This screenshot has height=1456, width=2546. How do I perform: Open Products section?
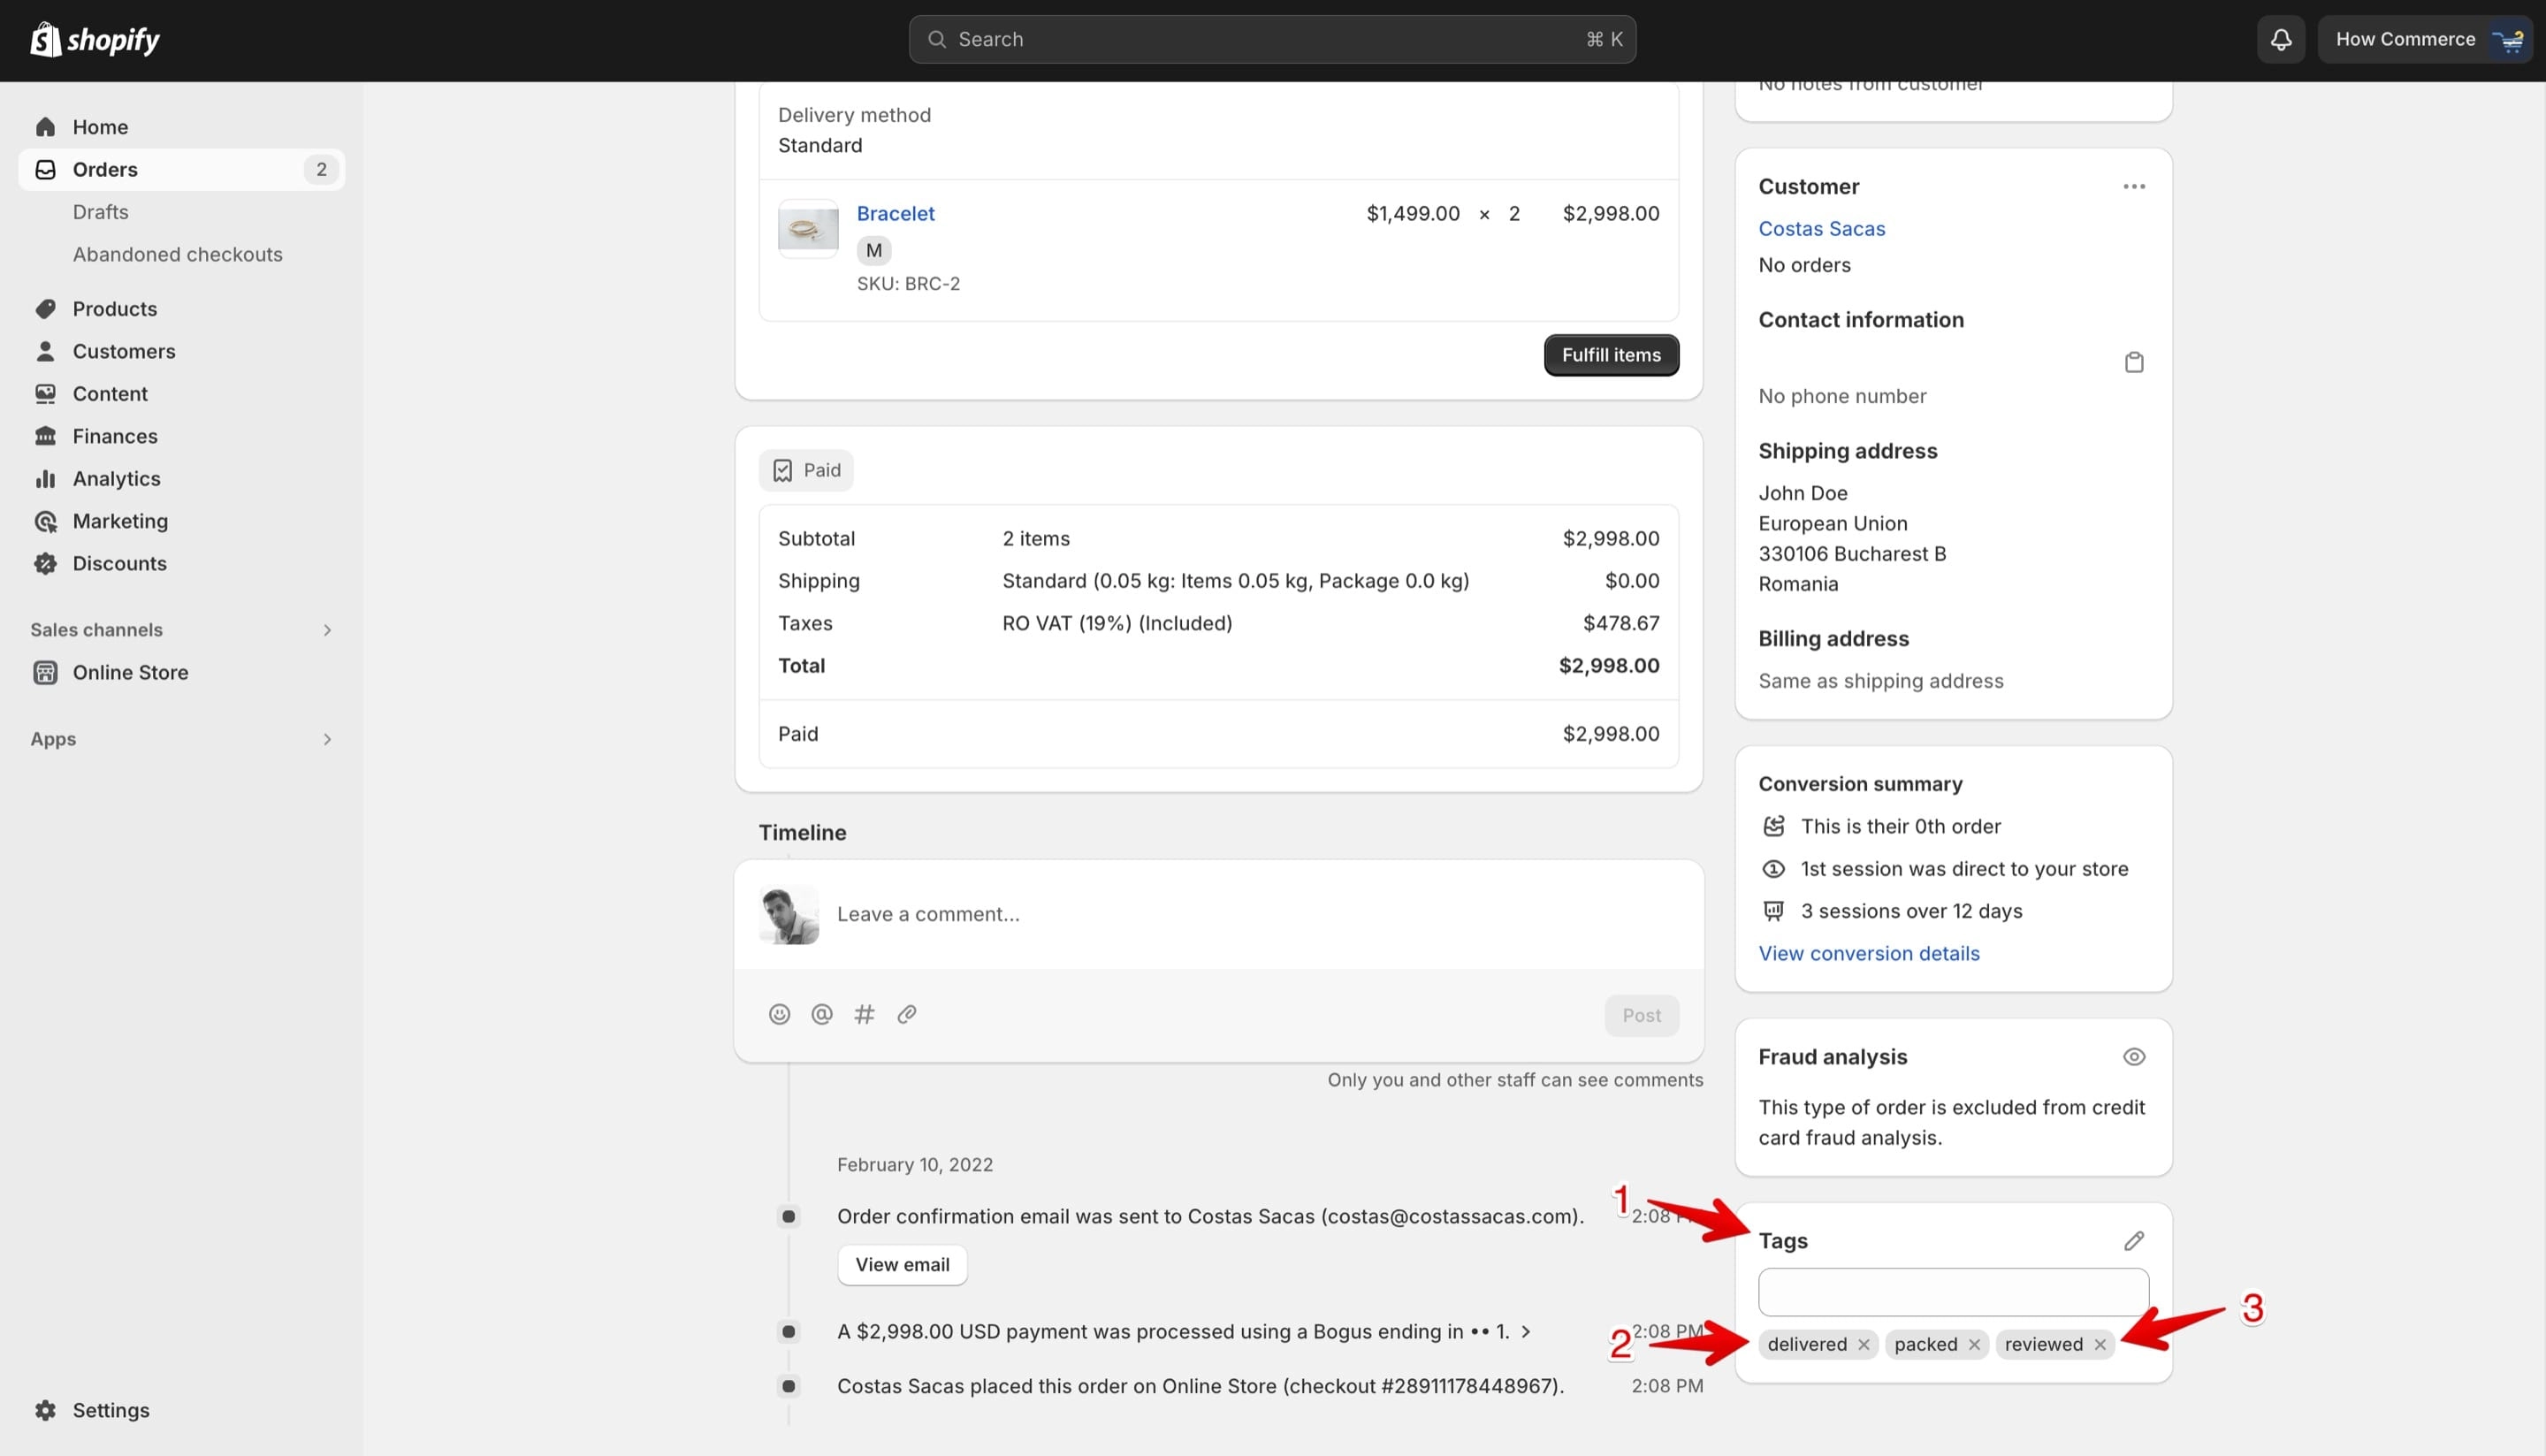tap(114, 309)
